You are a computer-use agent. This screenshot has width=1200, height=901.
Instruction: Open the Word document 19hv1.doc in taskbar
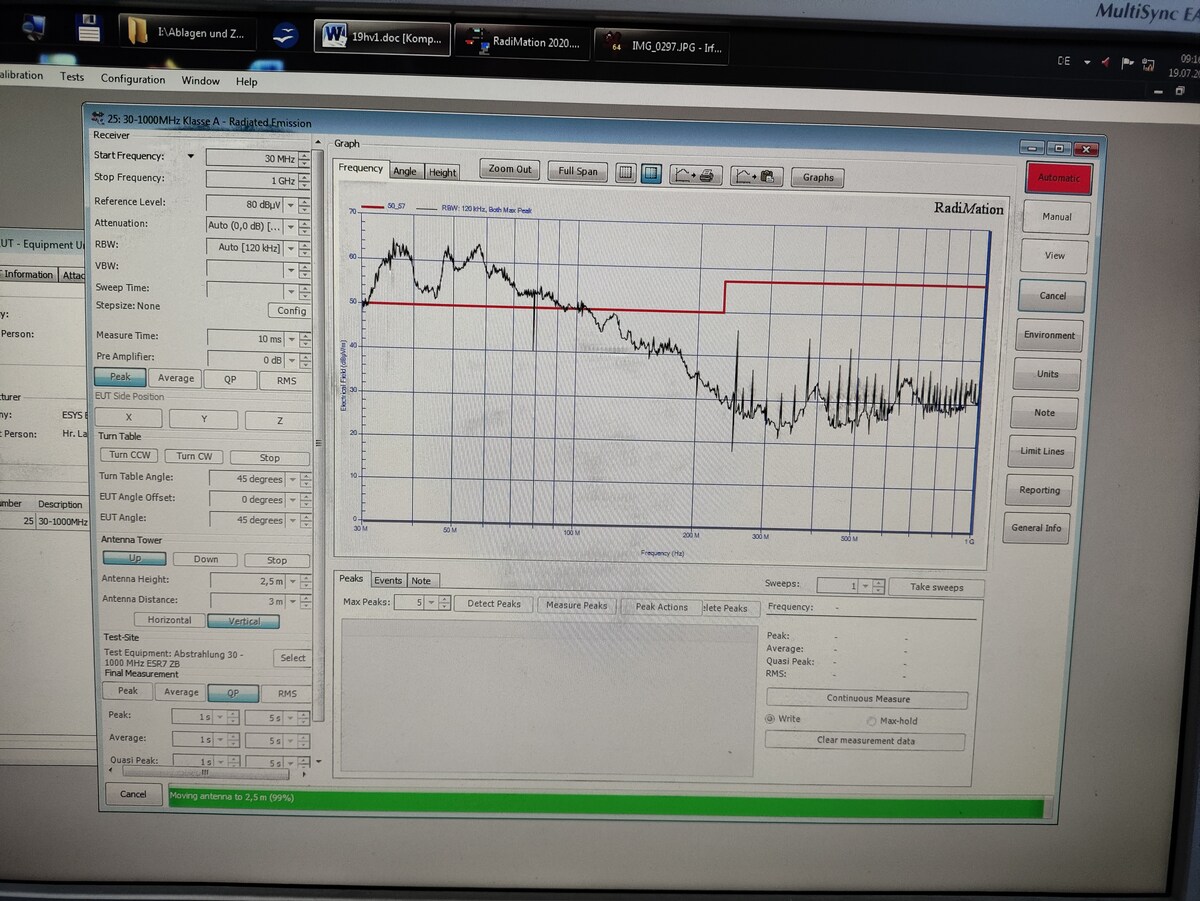(x=382, y=37)
